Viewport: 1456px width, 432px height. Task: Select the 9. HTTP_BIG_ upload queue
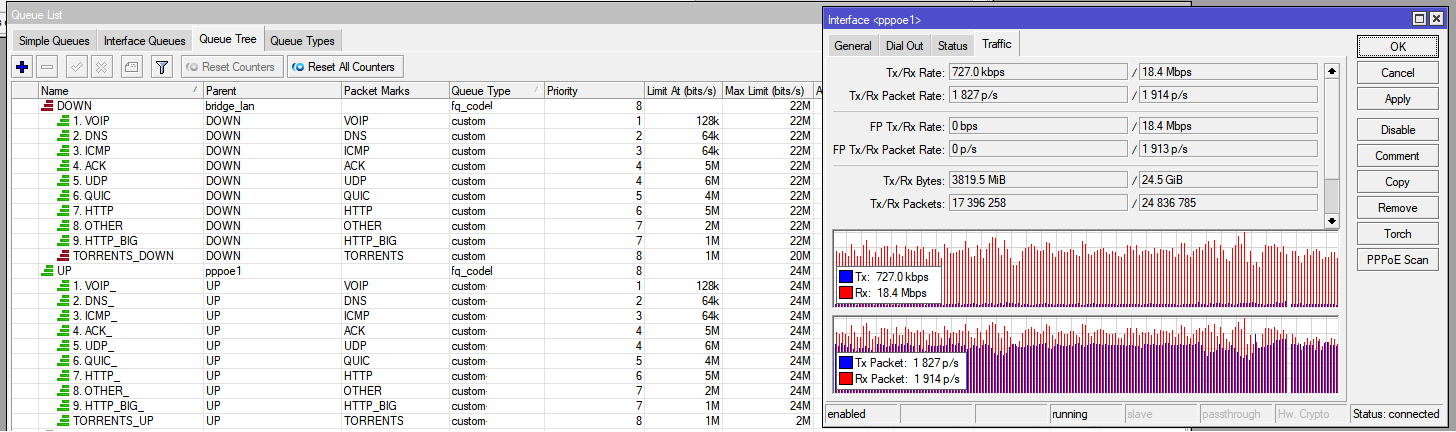[x=415, y=405]
